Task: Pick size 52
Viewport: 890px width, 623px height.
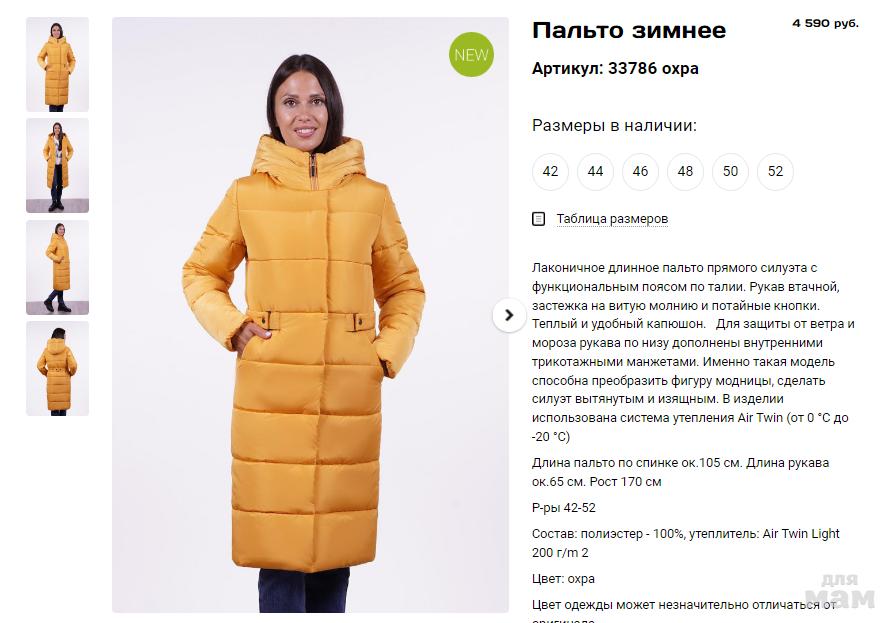Action: [775, 171]
